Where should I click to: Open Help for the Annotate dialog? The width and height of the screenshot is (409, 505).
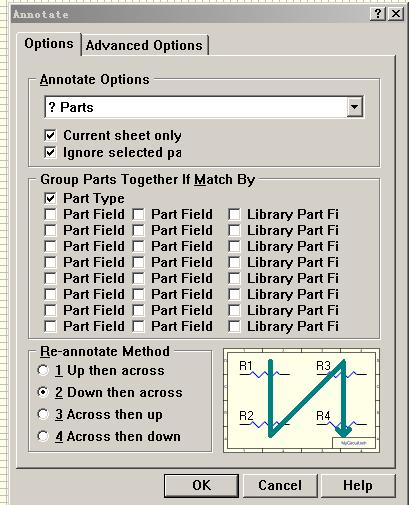(358, 485)
